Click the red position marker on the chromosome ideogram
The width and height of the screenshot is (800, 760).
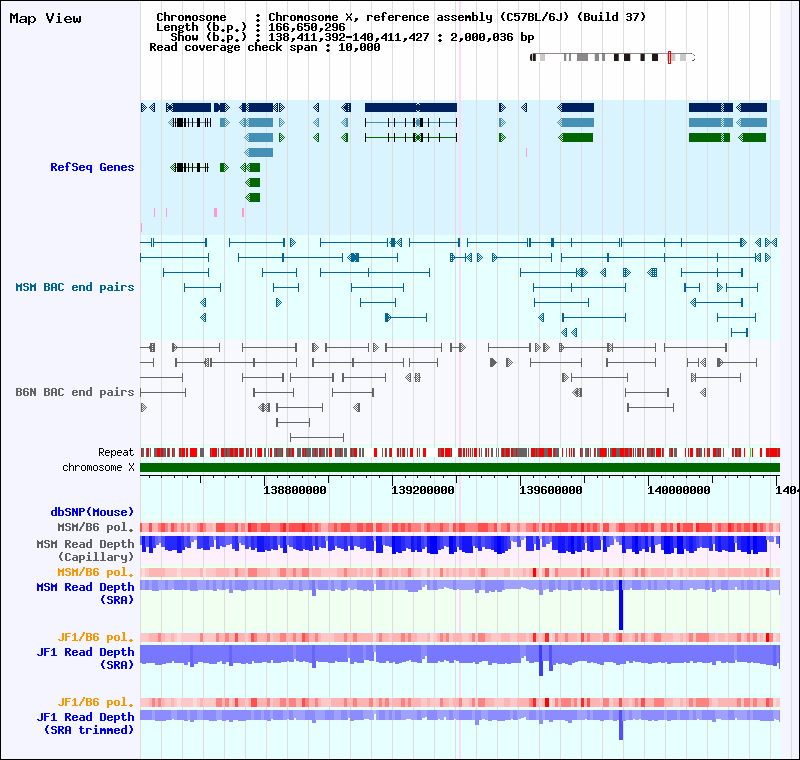click(669, 58)
